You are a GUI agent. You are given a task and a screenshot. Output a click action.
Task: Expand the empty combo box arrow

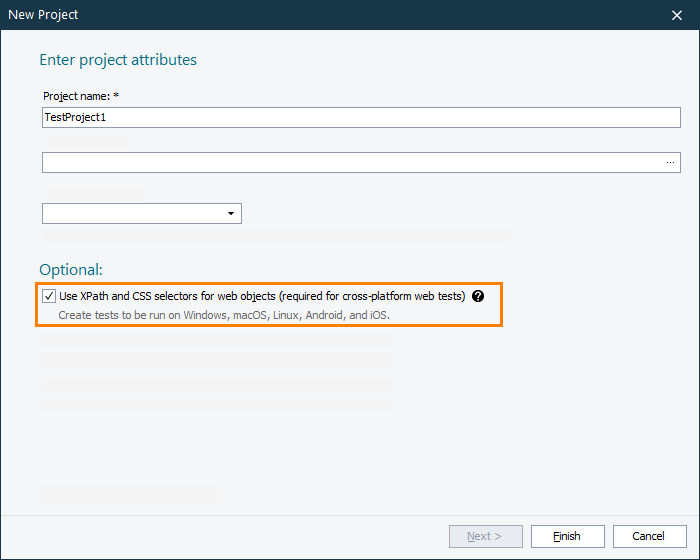pyautogui.click(x=231, y=214)
